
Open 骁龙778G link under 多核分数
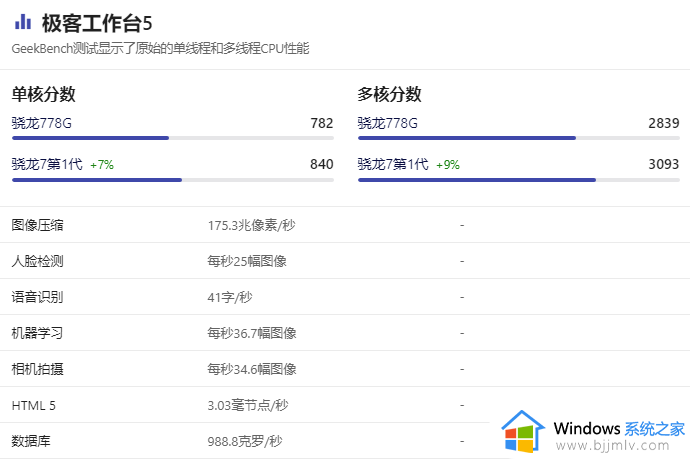(387, 123)
